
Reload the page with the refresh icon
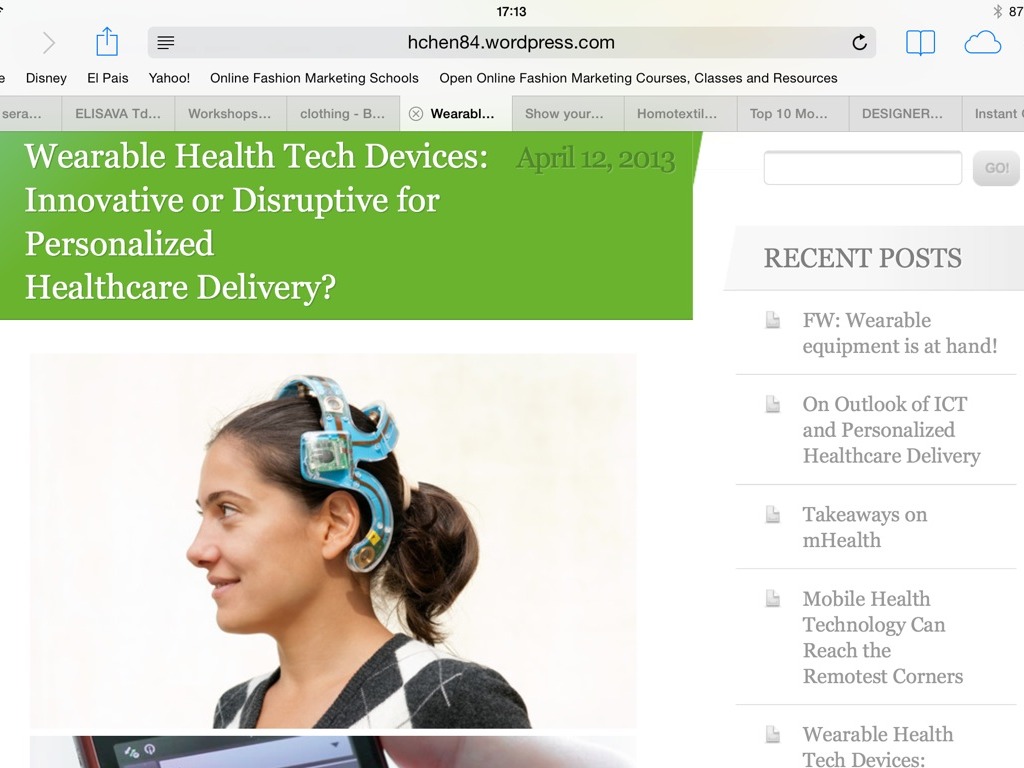point(859,42)
